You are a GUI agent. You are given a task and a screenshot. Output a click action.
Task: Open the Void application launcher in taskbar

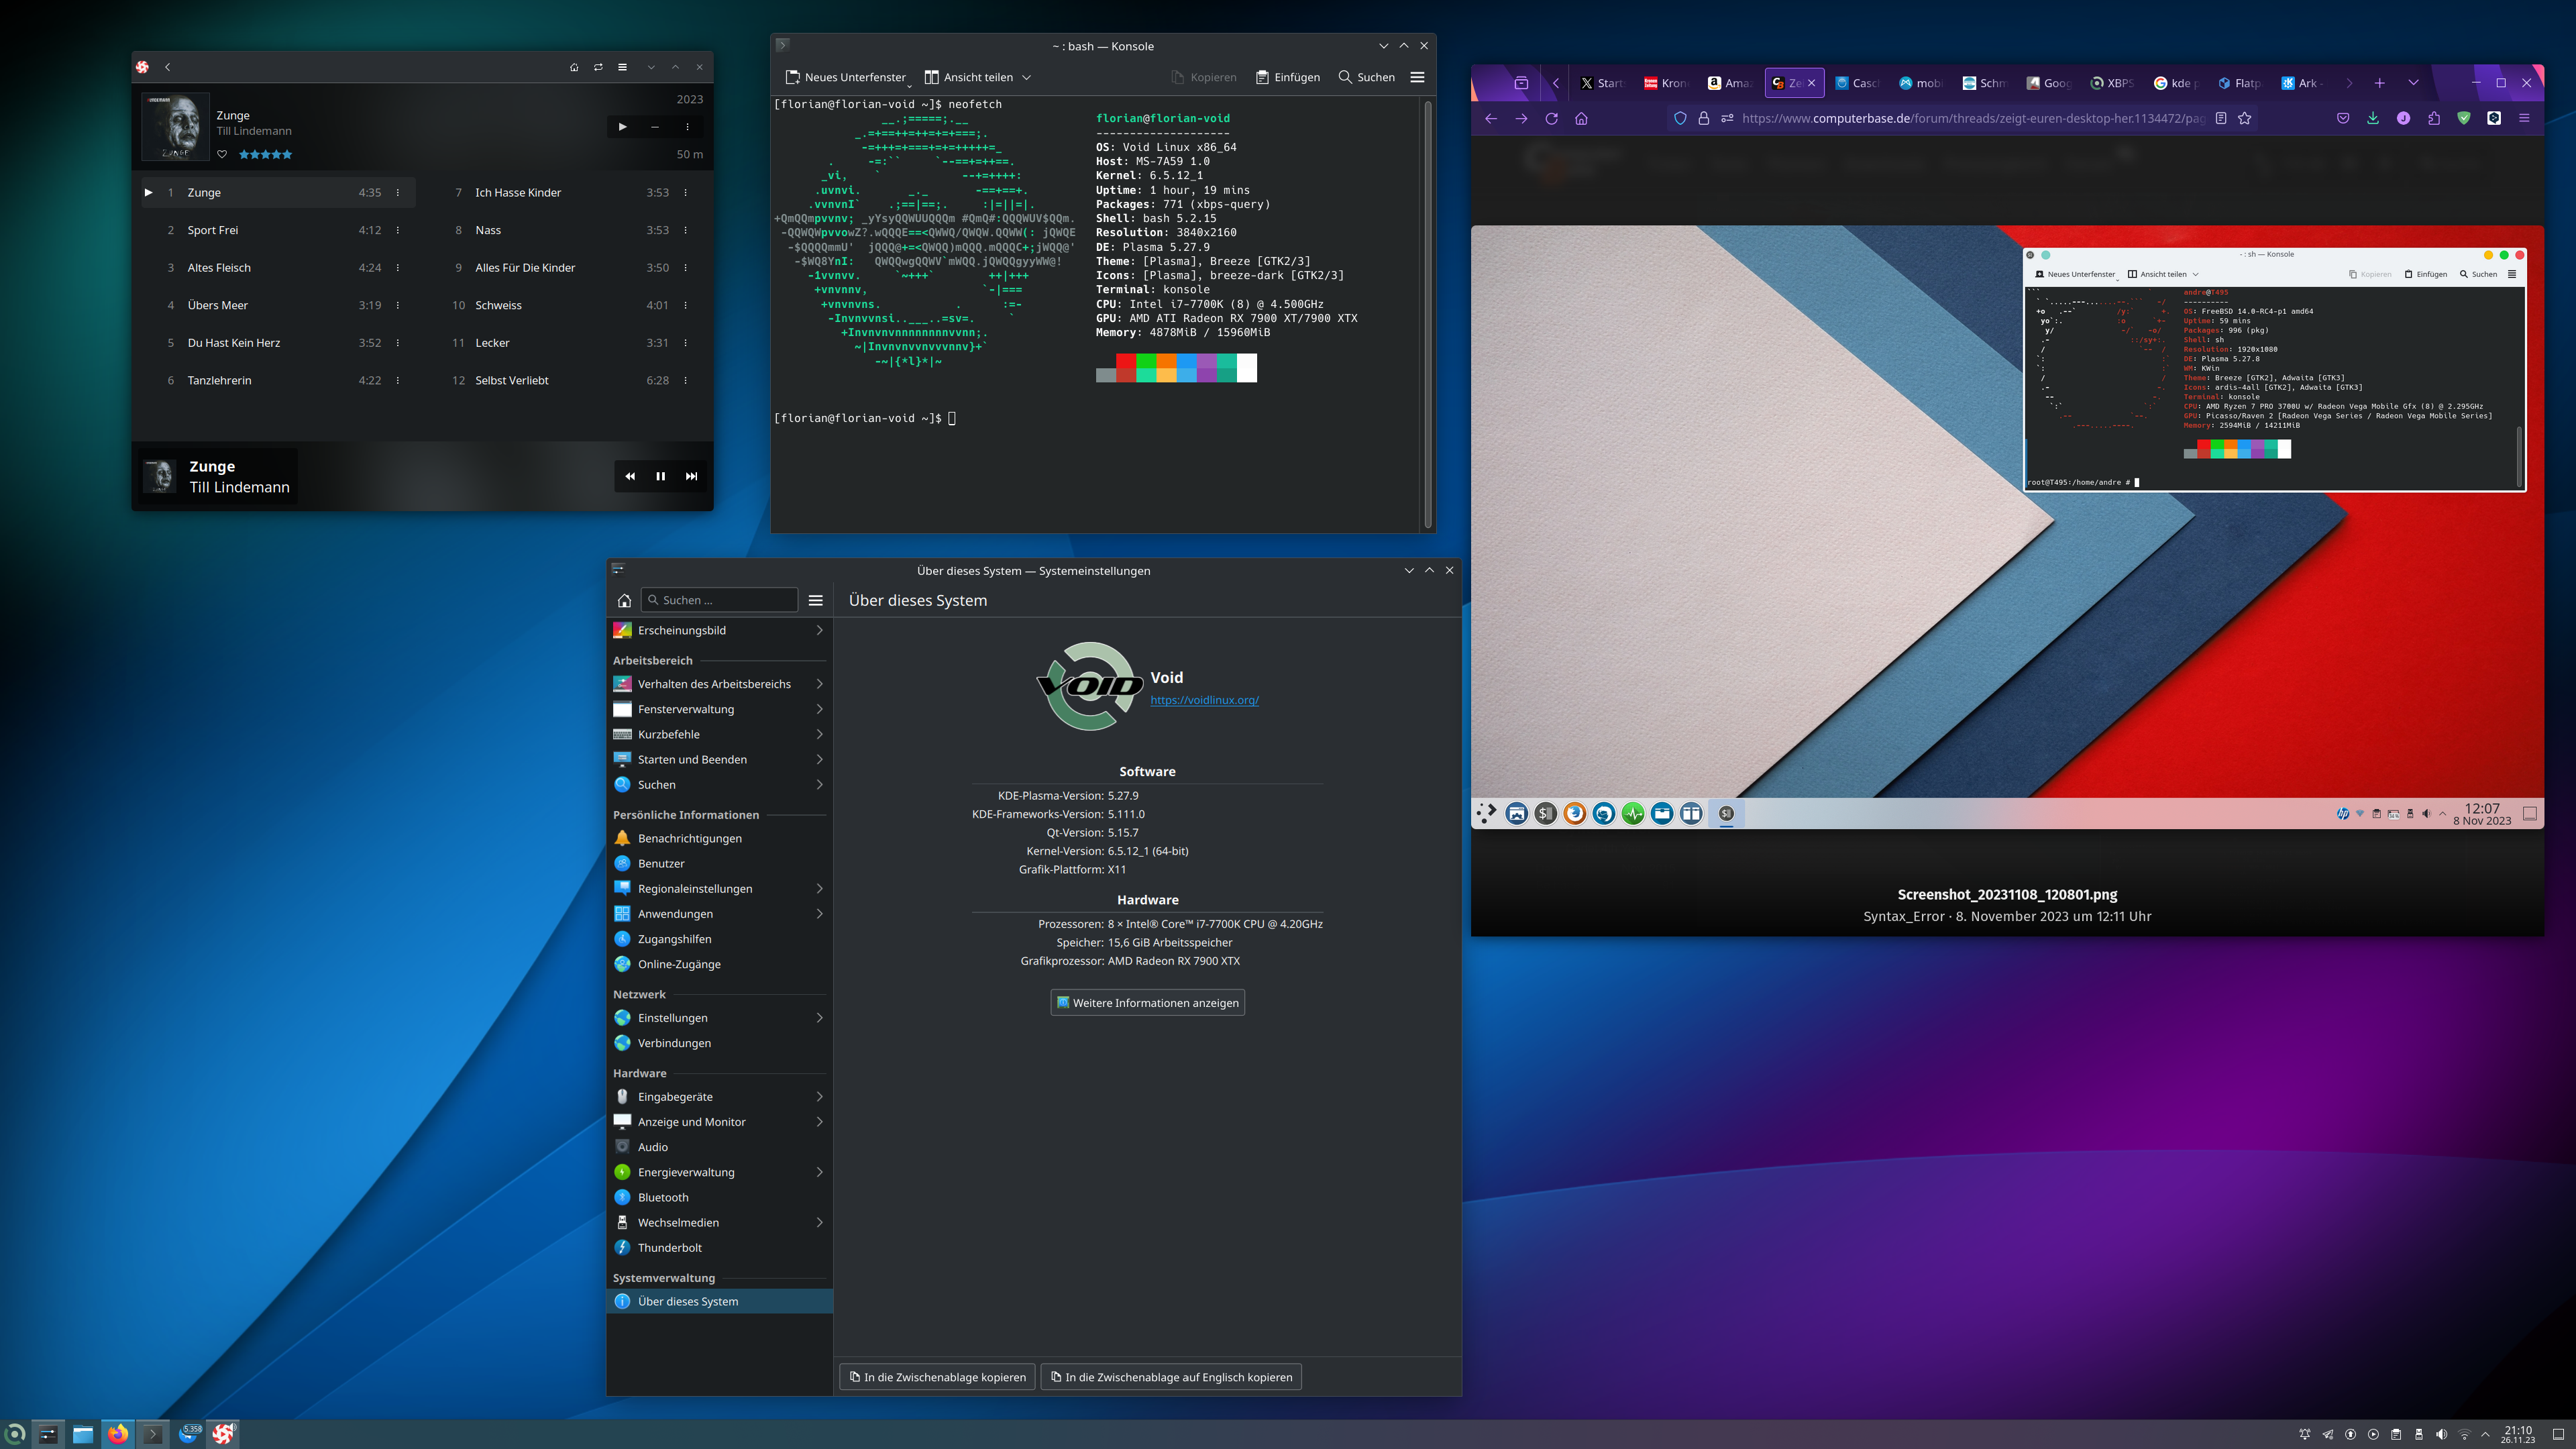[15, 1433]
